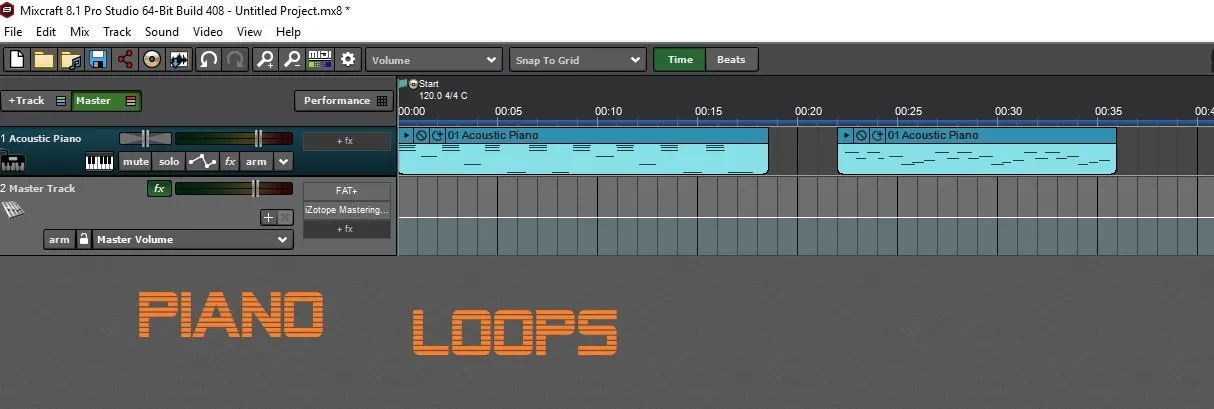Select the iZotope Mastering effect slot

[x=346, y=210]
